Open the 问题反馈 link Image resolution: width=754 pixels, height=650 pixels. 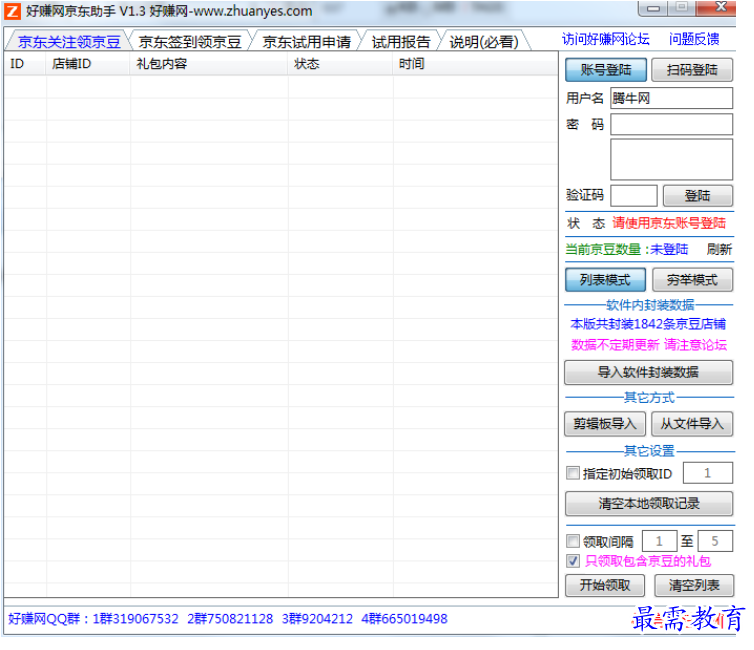[694, 39]
